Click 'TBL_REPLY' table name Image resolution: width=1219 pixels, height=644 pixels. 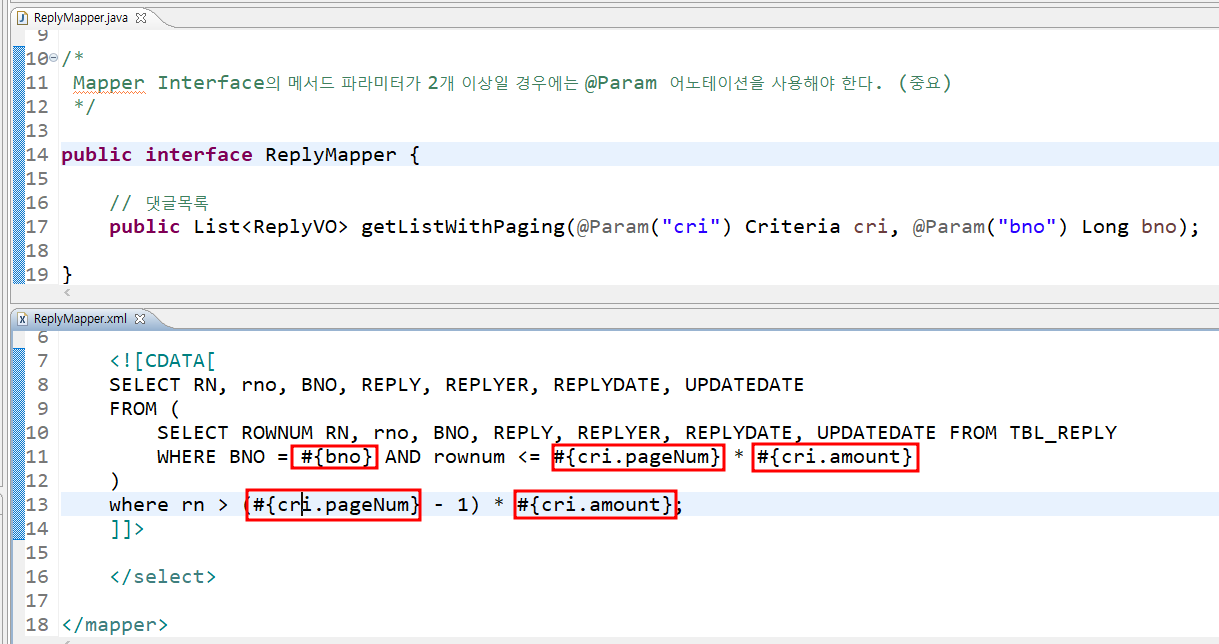click(1063, 433)
